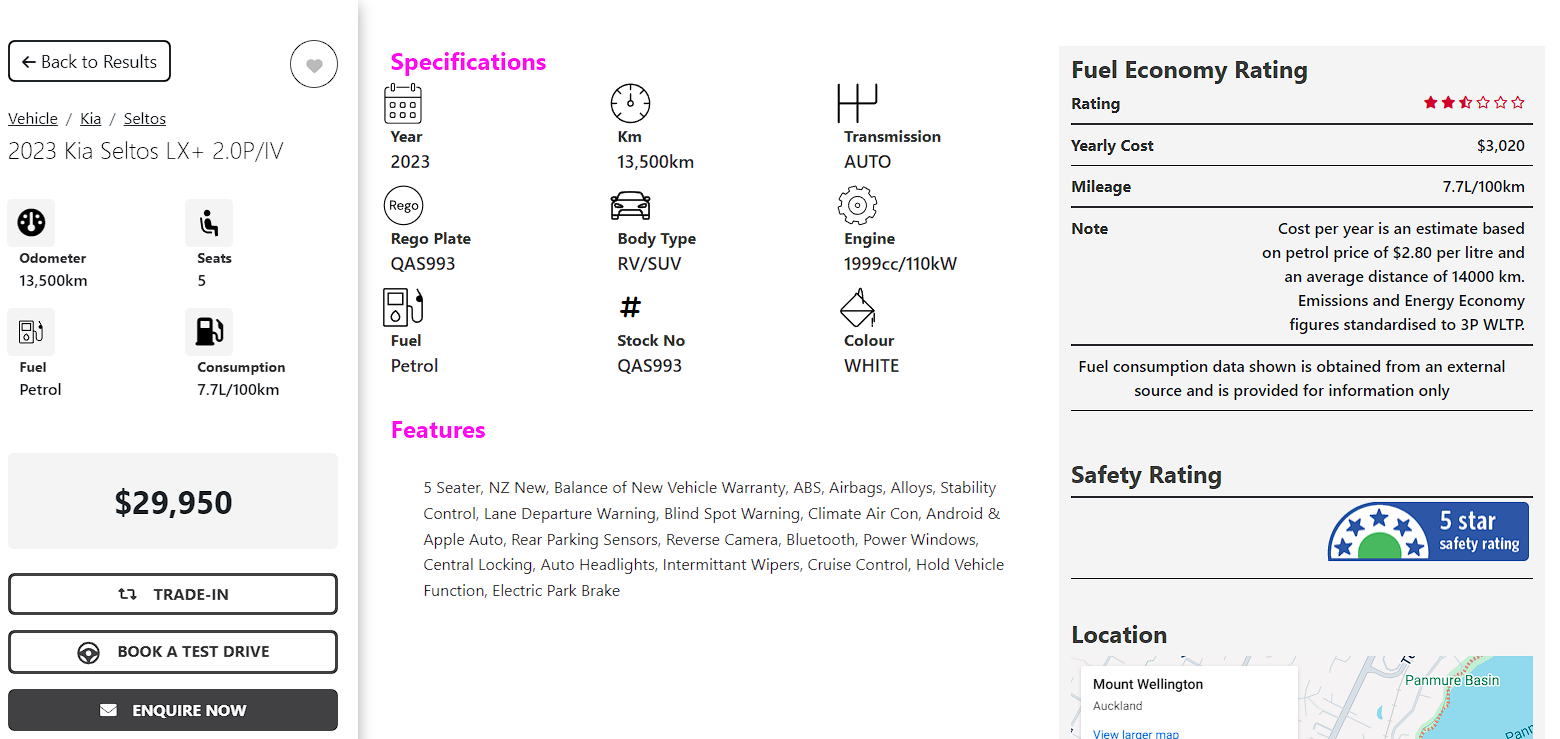The image size is (1560, 739).
Task: Click the vehicle title 2023 Kia Seltos LX+
Action: (146, 151)
